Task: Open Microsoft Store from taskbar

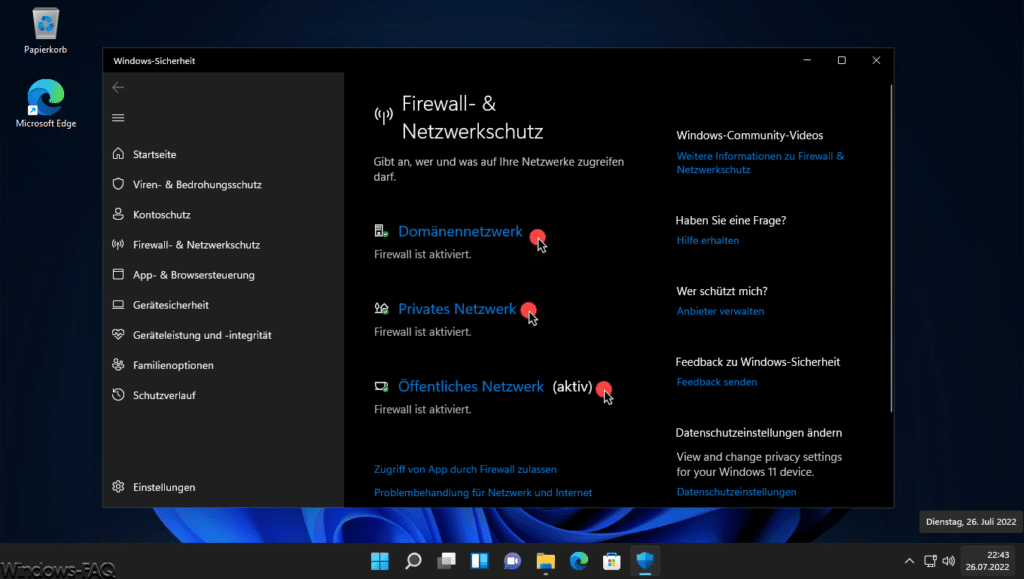Action: [x=611, y=561]
